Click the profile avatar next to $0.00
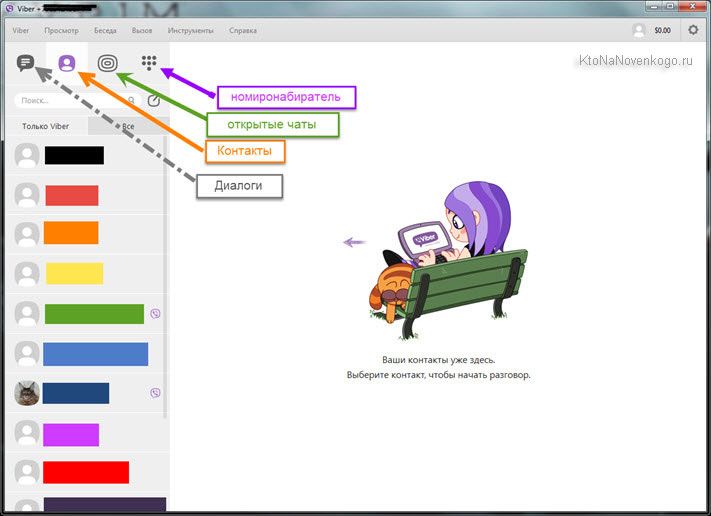This screenshot has width=711, height=516. pos(639,30)
